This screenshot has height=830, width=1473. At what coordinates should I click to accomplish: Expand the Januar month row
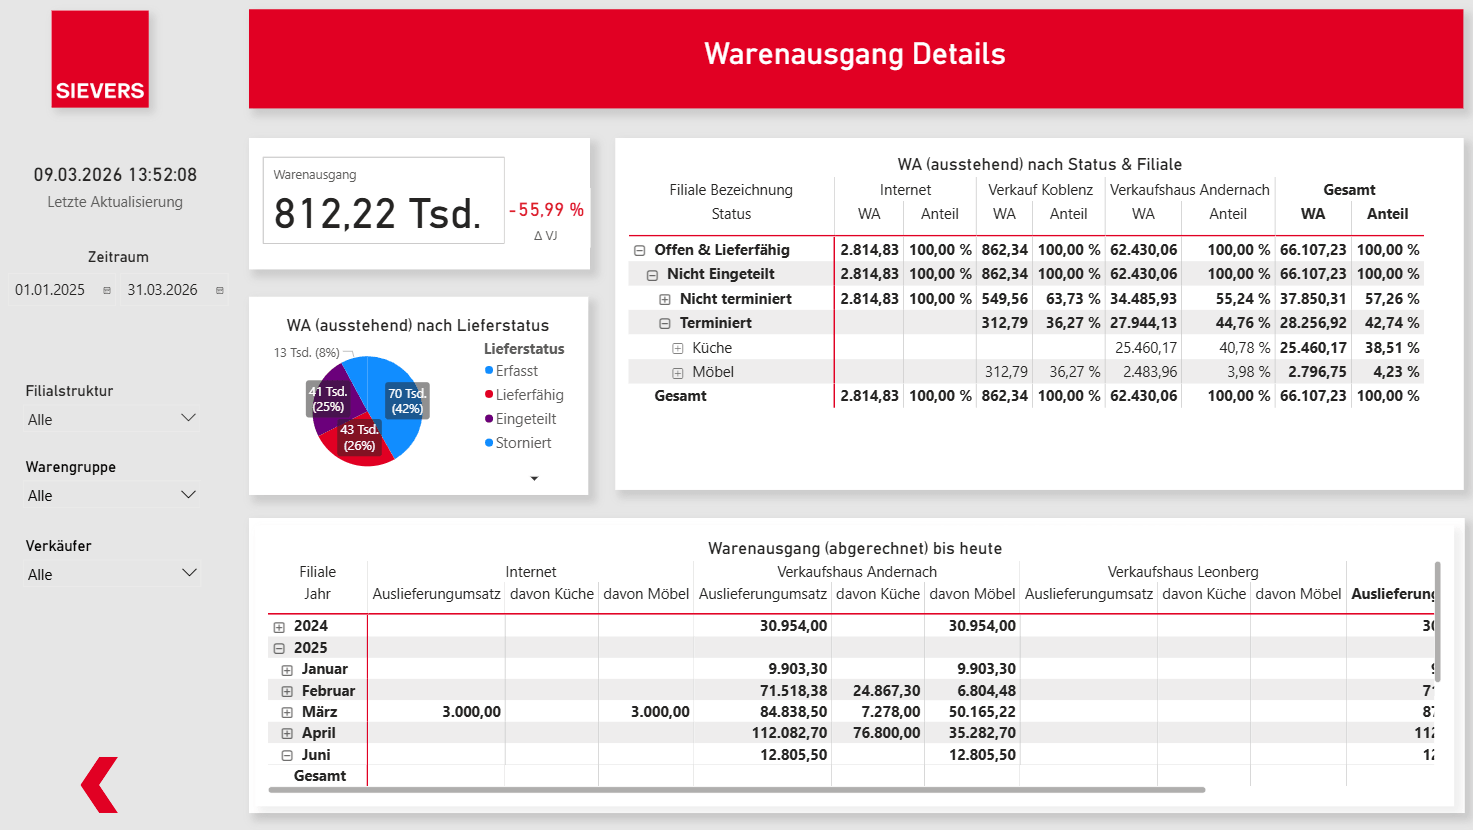coord(287,670)
